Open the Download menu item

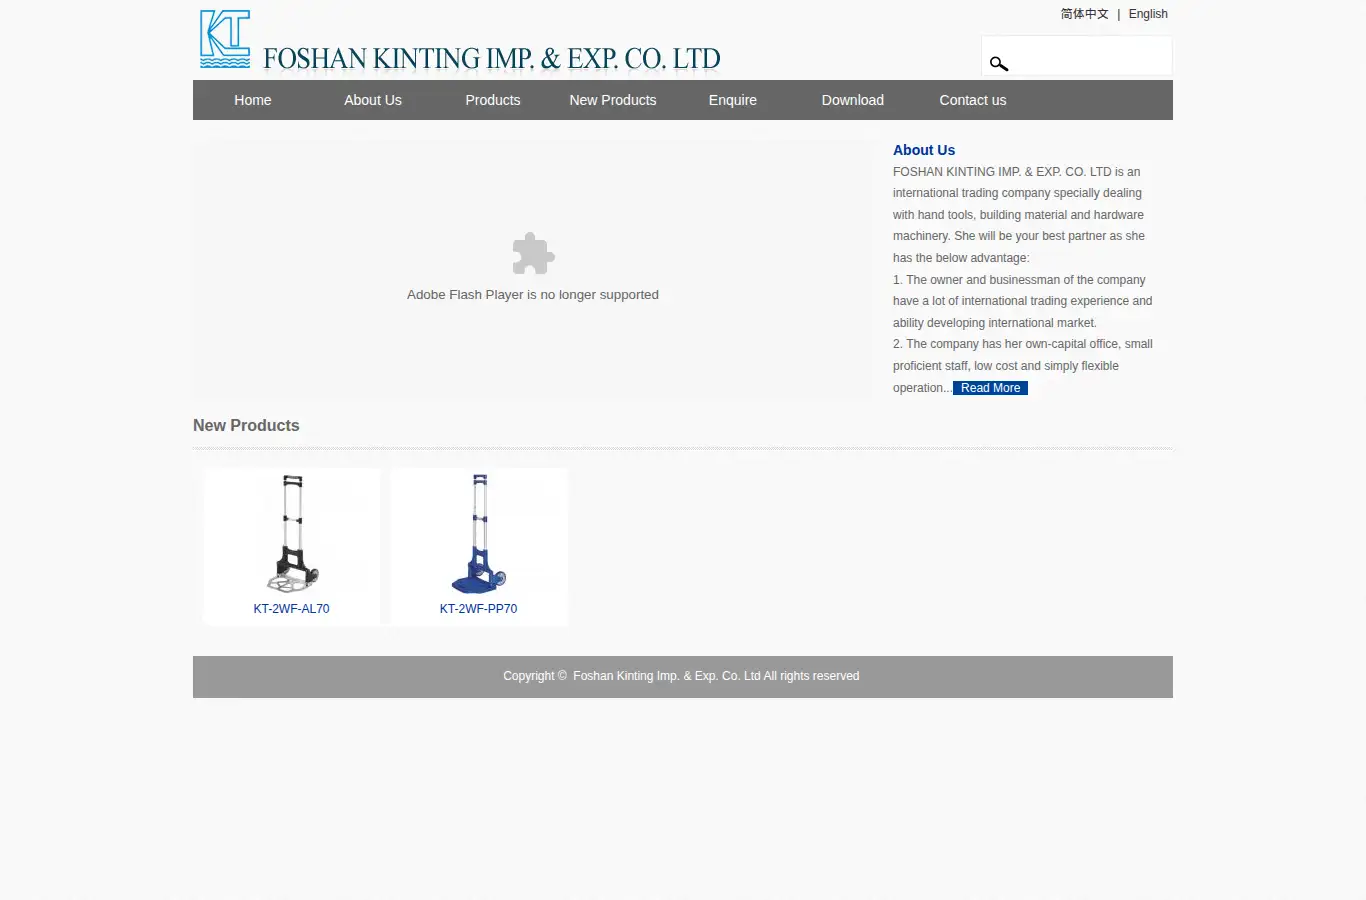[853, 100]
